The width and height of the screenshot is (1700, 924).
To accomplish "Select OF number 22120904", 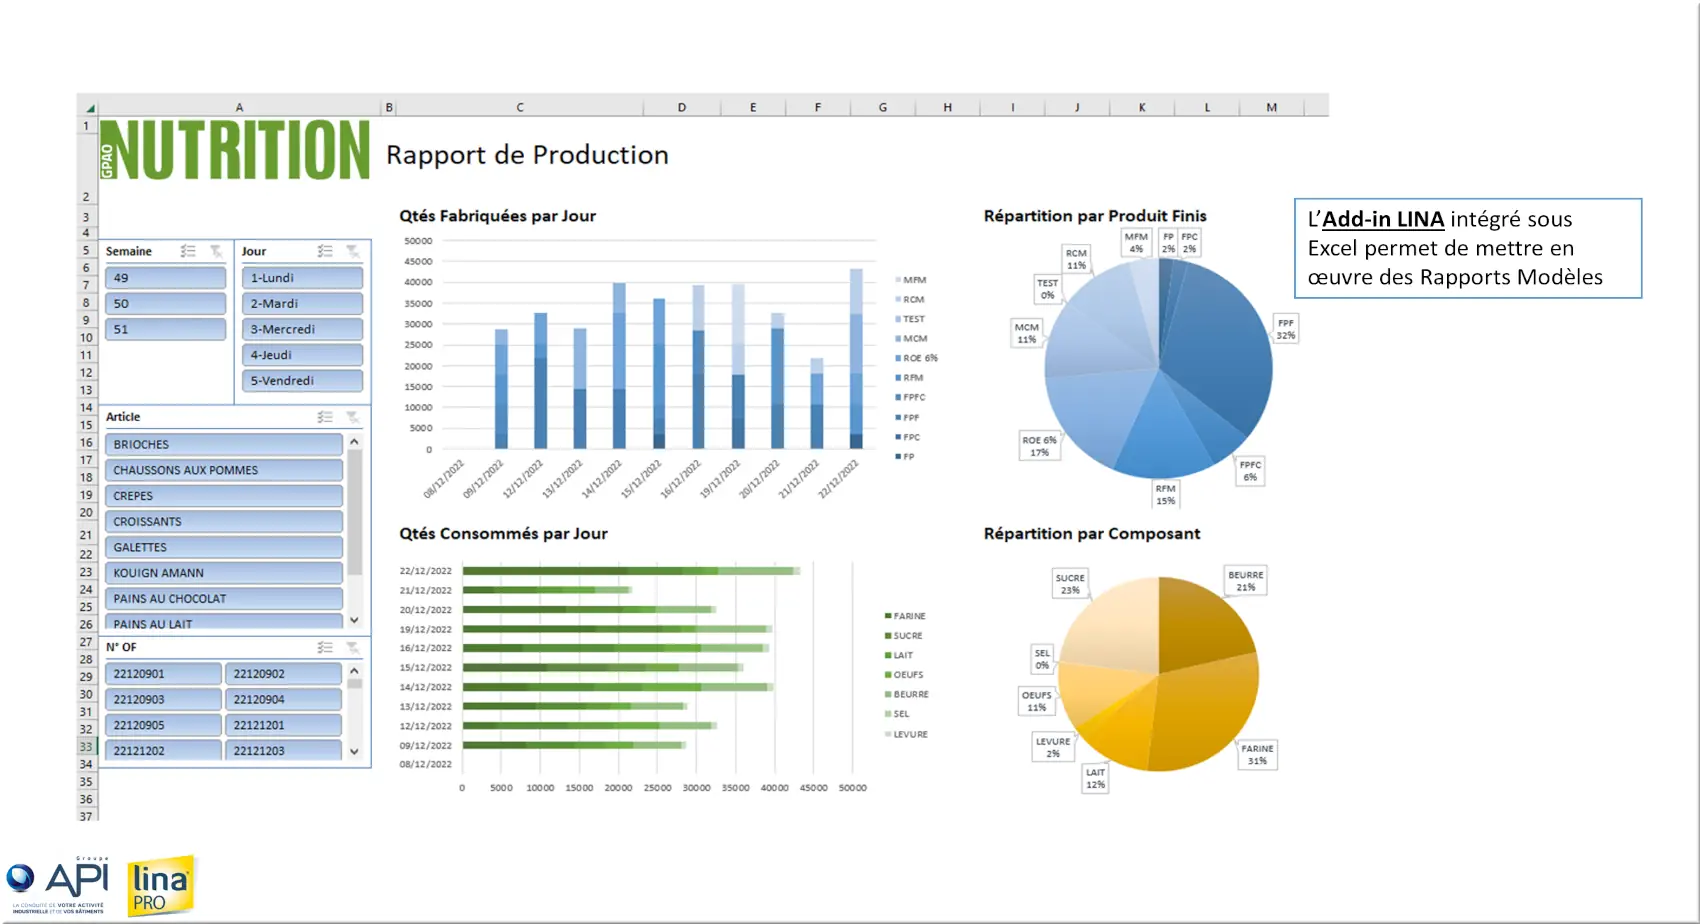I will [283, 700].
